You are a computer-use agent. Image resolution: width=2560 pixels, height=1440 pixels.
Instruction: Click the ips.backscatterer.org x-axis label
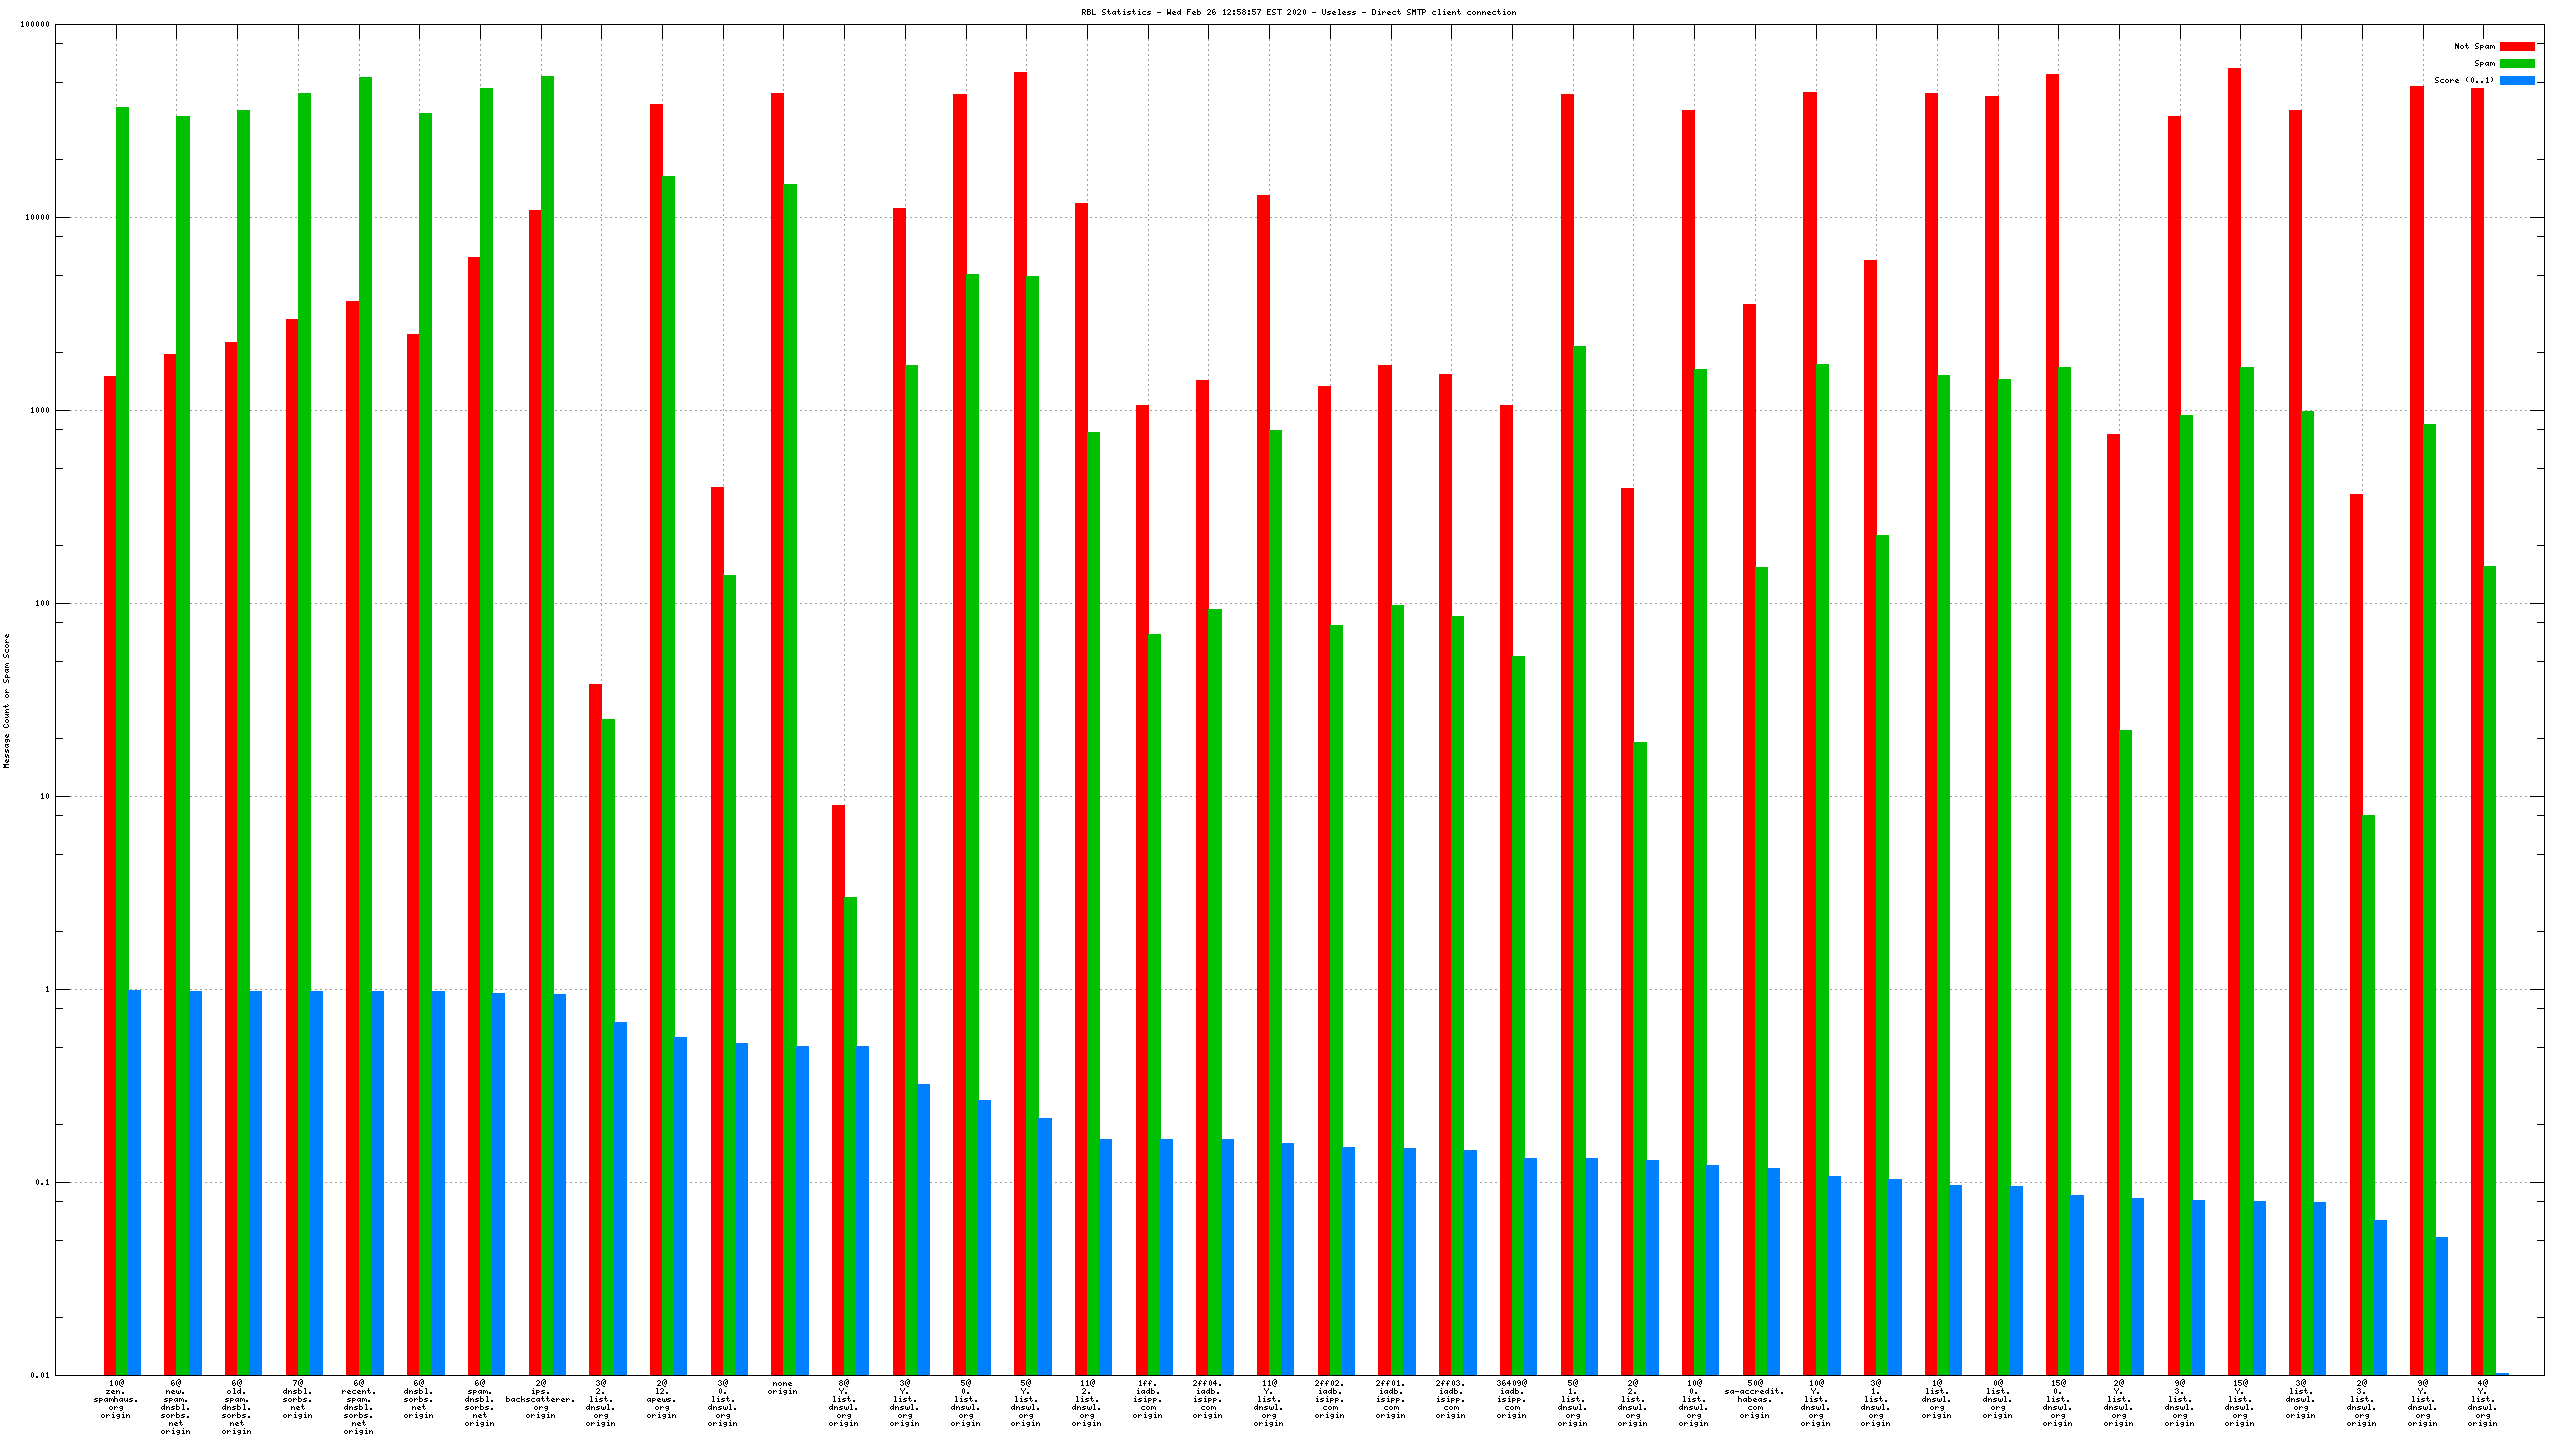pos(540,1399)
